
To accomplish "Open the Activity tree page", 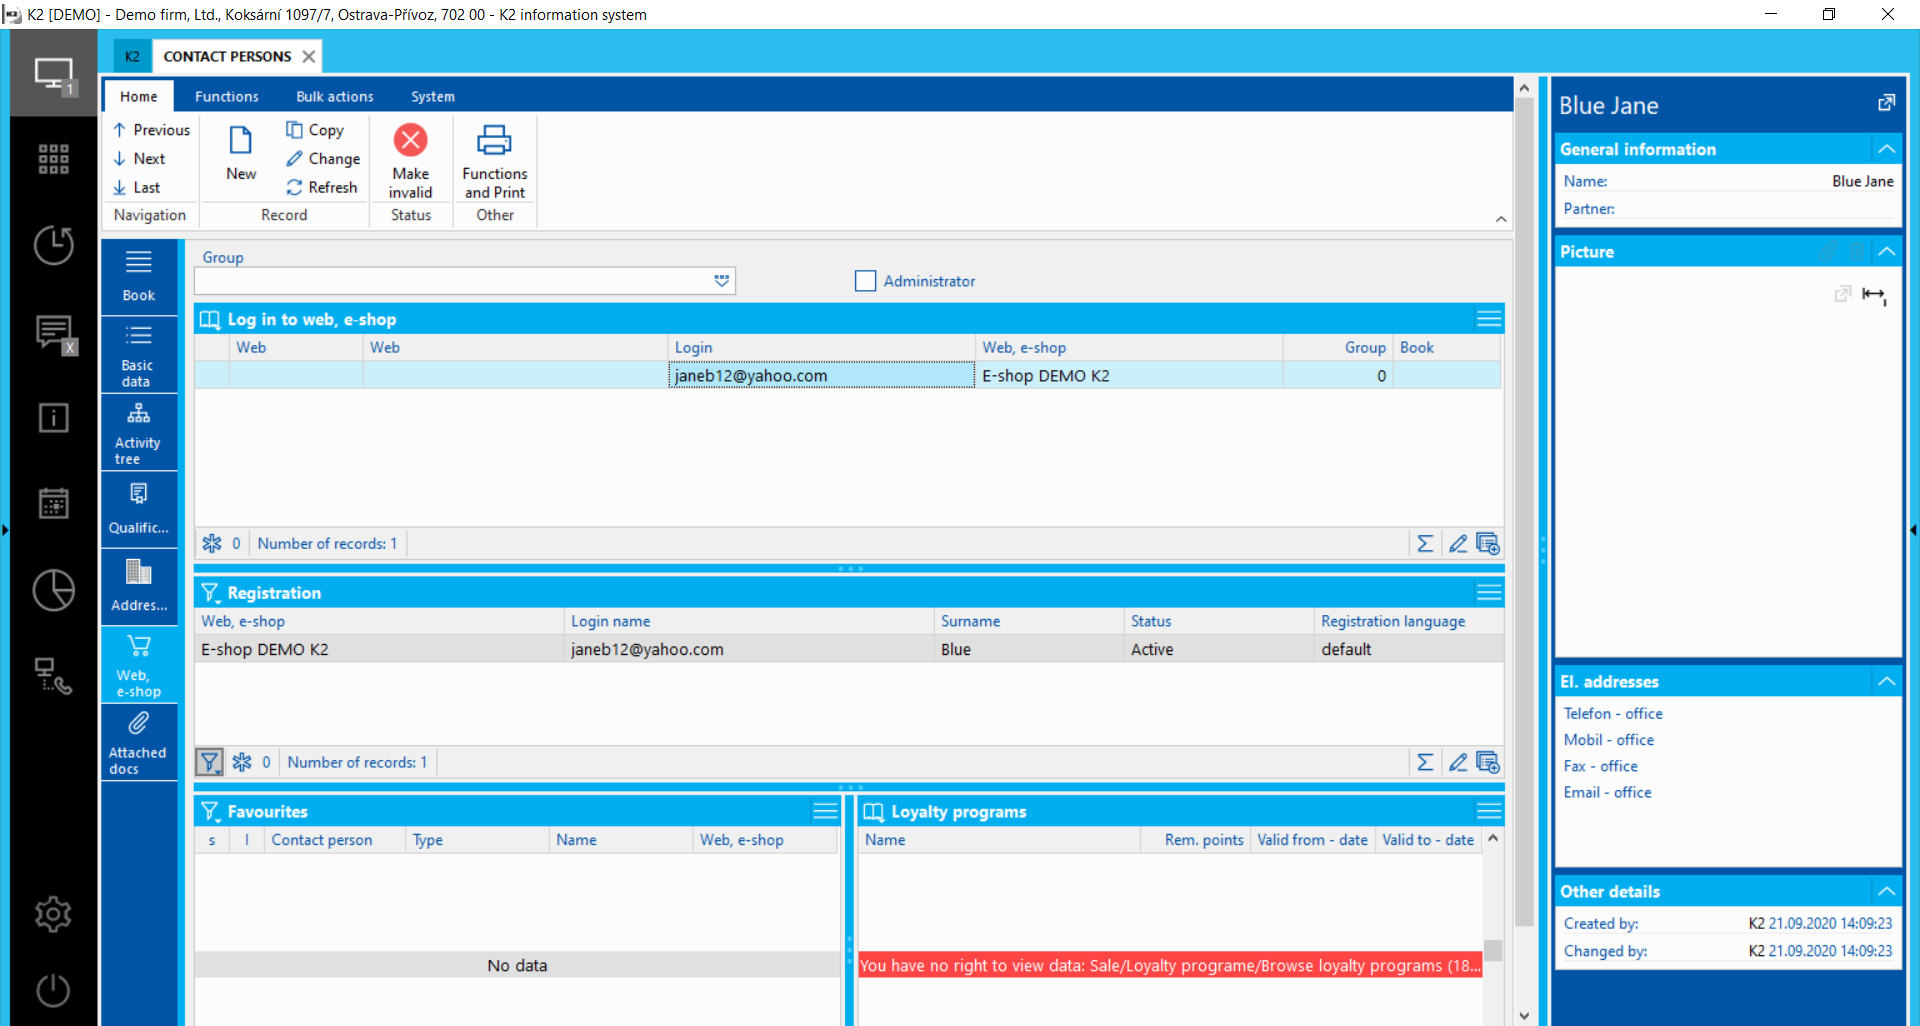I will pyautogui.click(x=139, y=432).
